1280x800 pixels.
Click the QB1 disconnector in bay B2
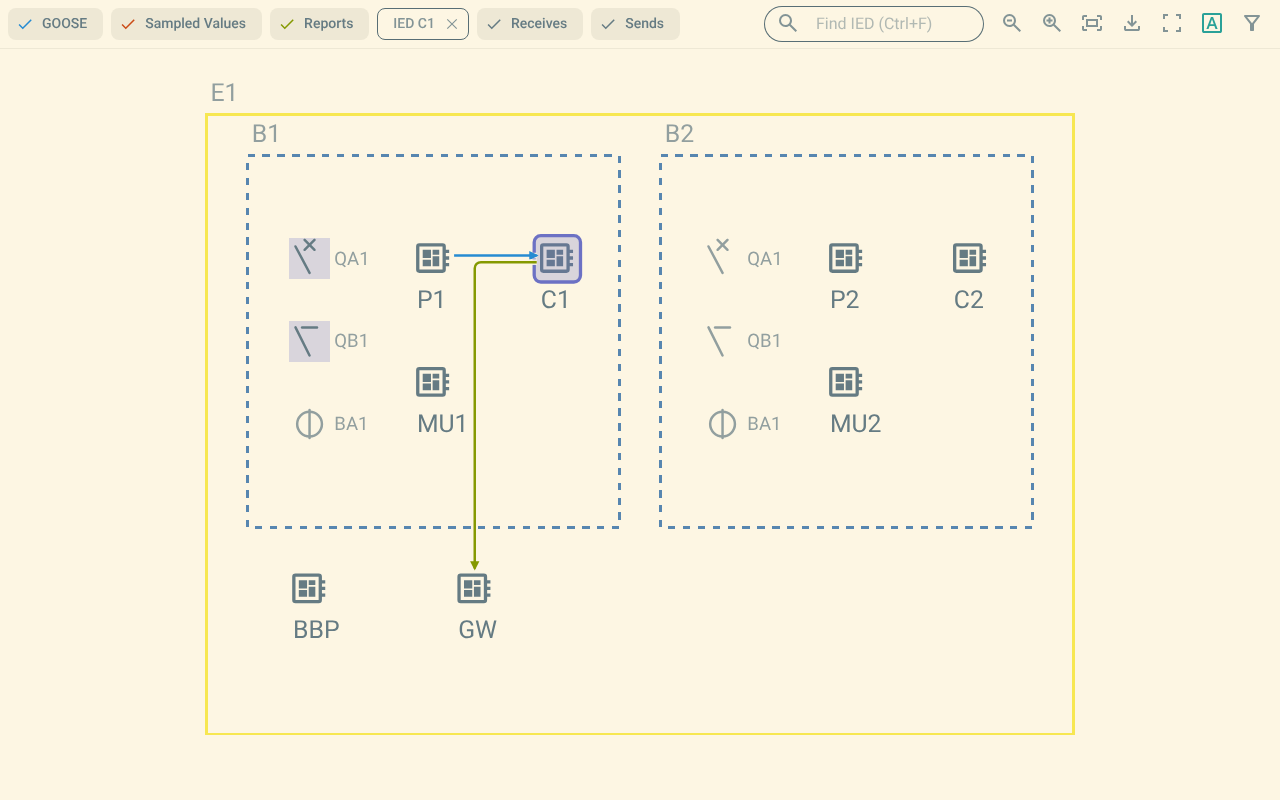[719, 341]
